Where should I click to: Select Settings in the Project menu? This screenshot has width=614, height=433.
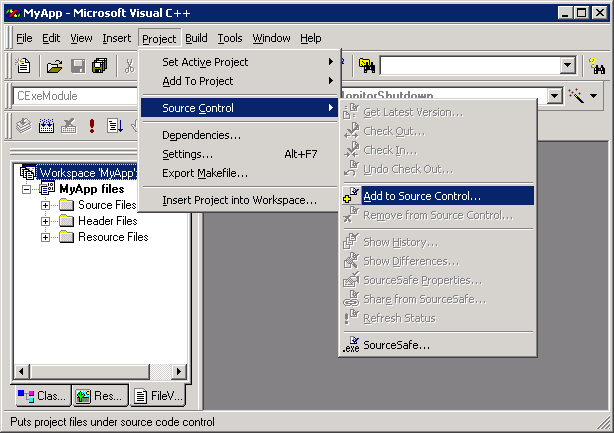[x=188, y=154]
